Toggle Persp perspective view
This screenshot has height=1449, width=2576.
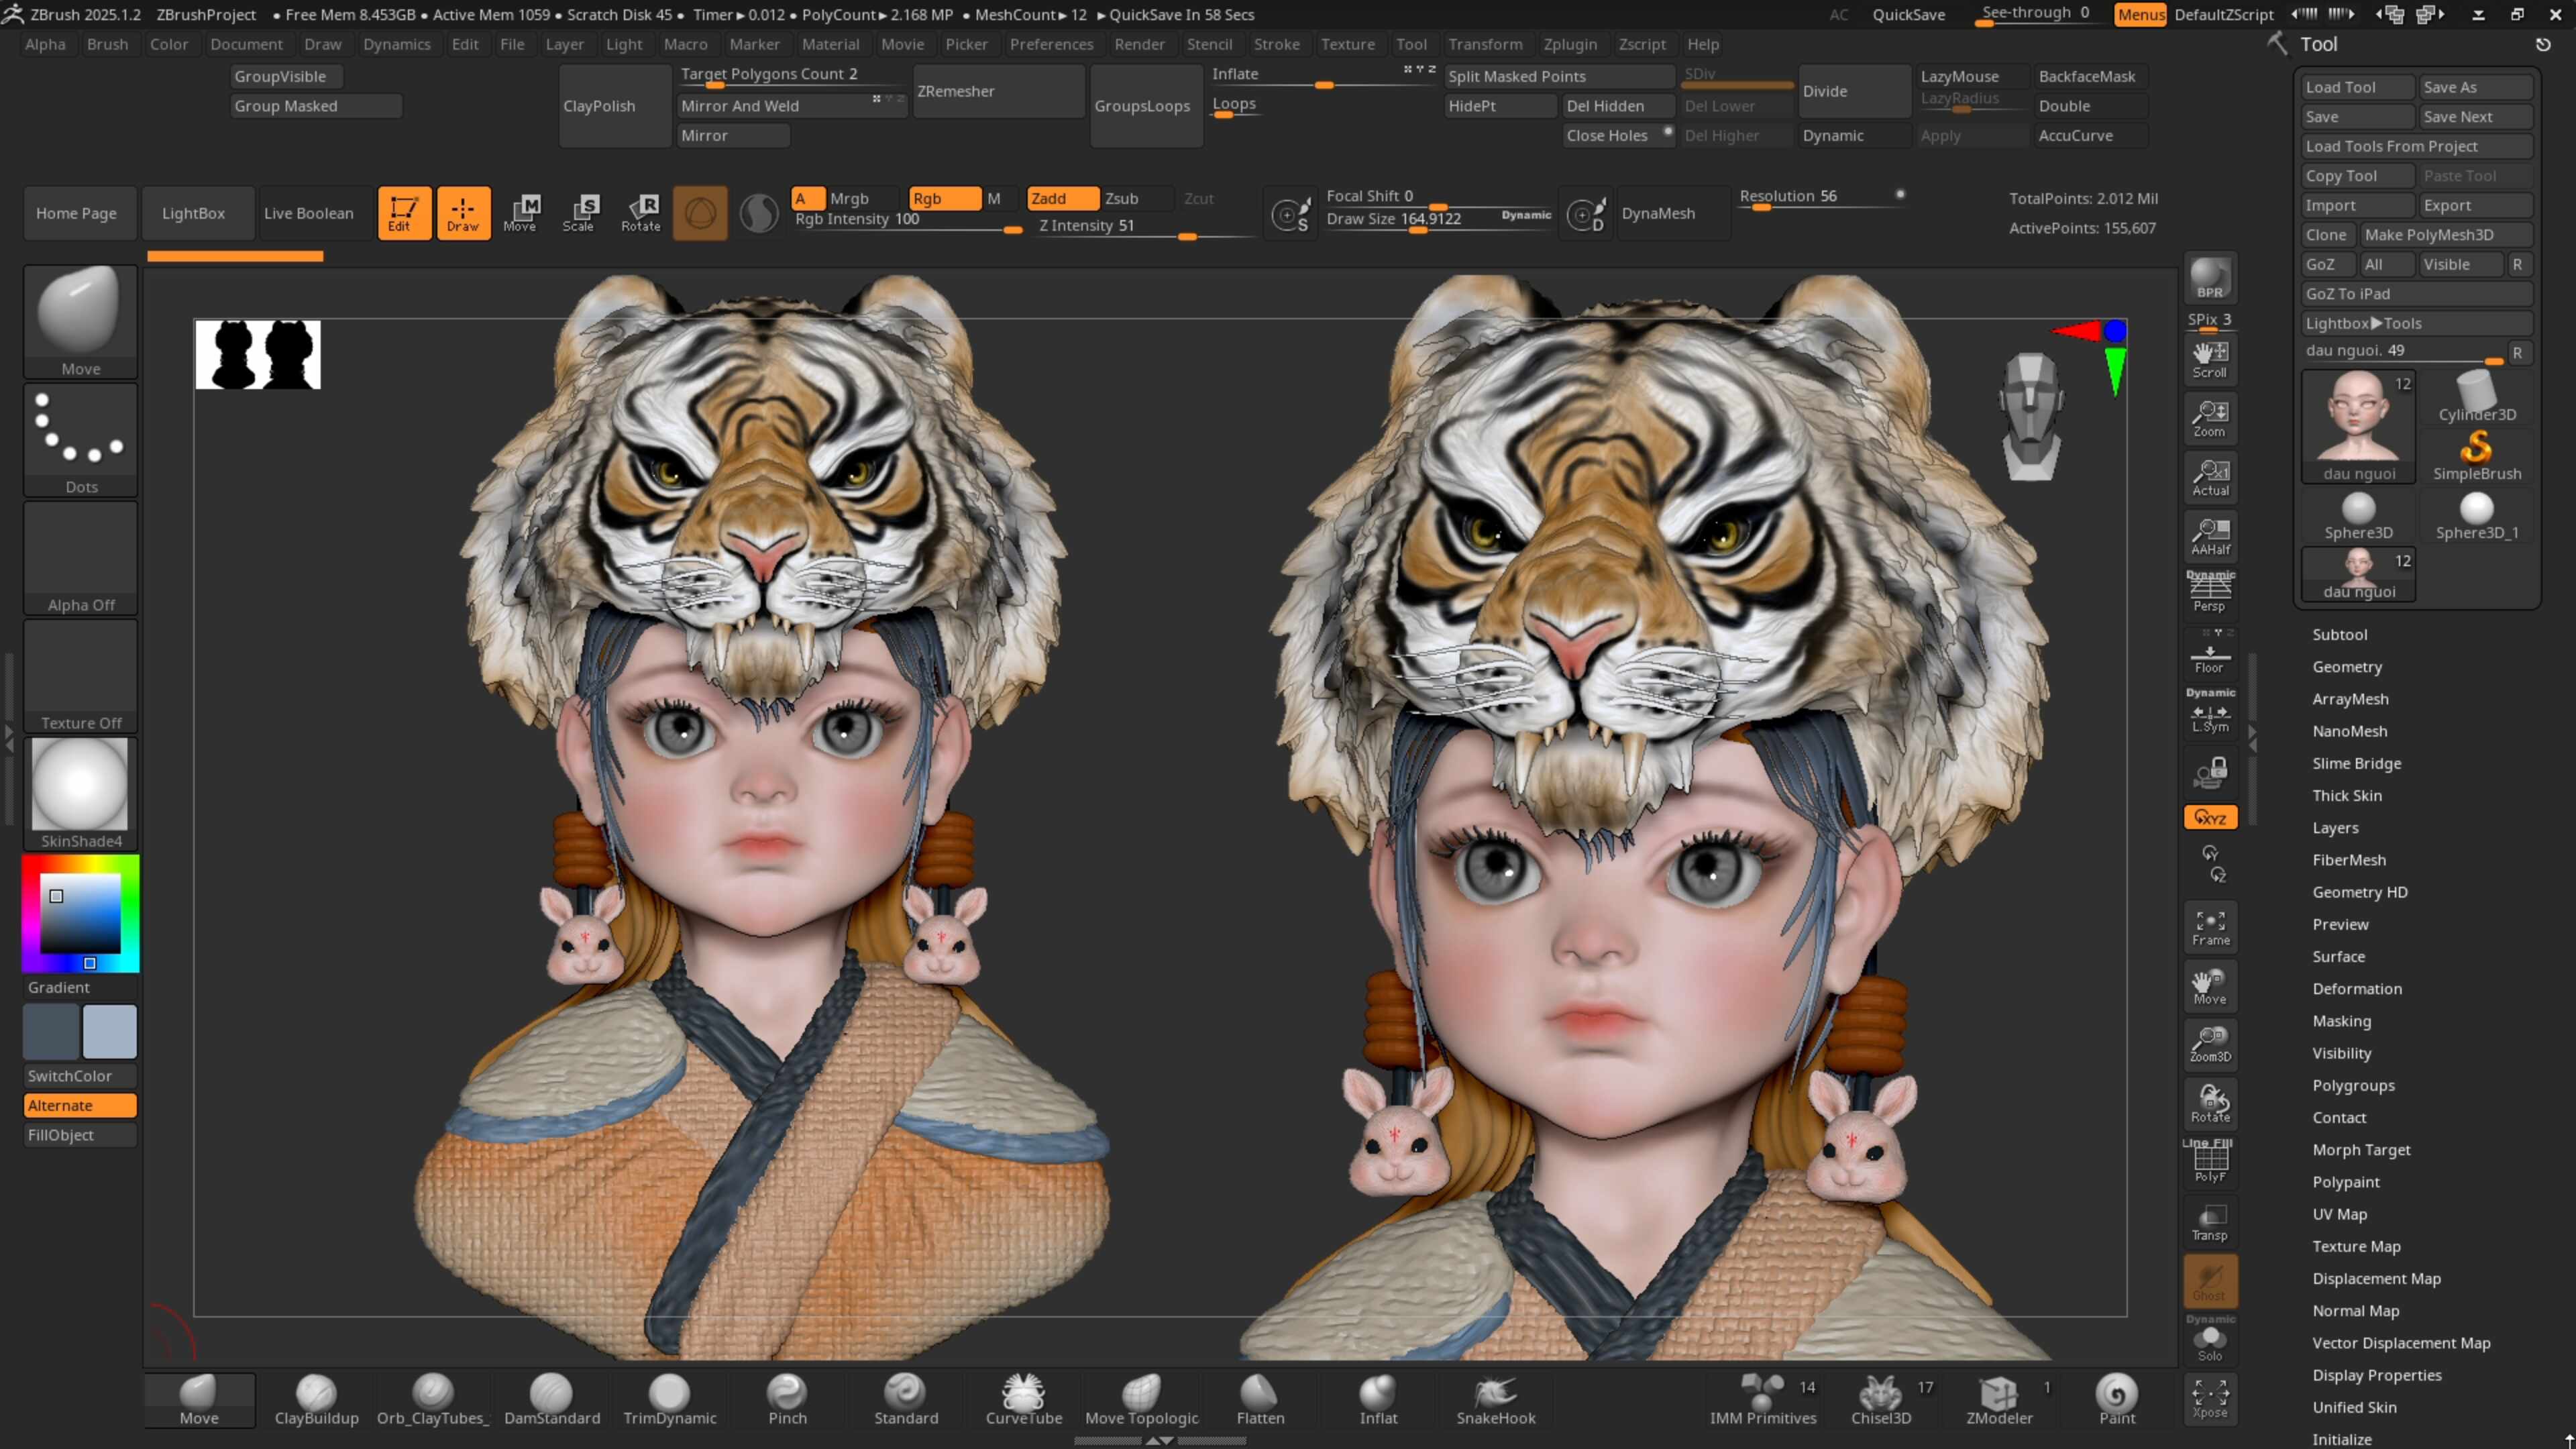coord(2209,593)
